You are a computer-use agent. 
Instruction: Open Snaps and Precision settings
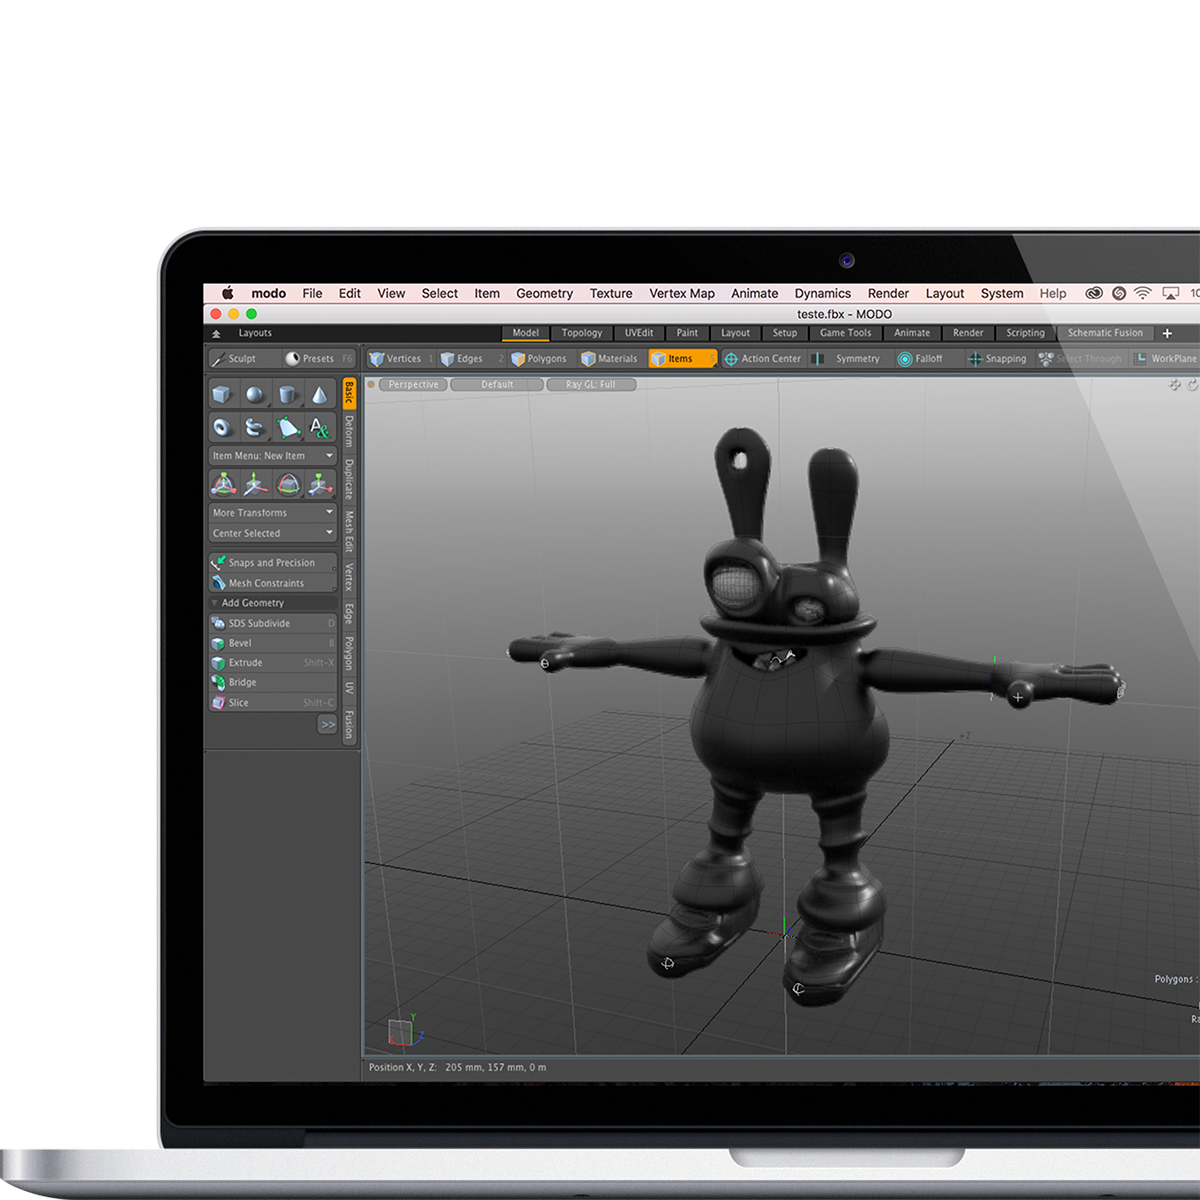(272, 563)
